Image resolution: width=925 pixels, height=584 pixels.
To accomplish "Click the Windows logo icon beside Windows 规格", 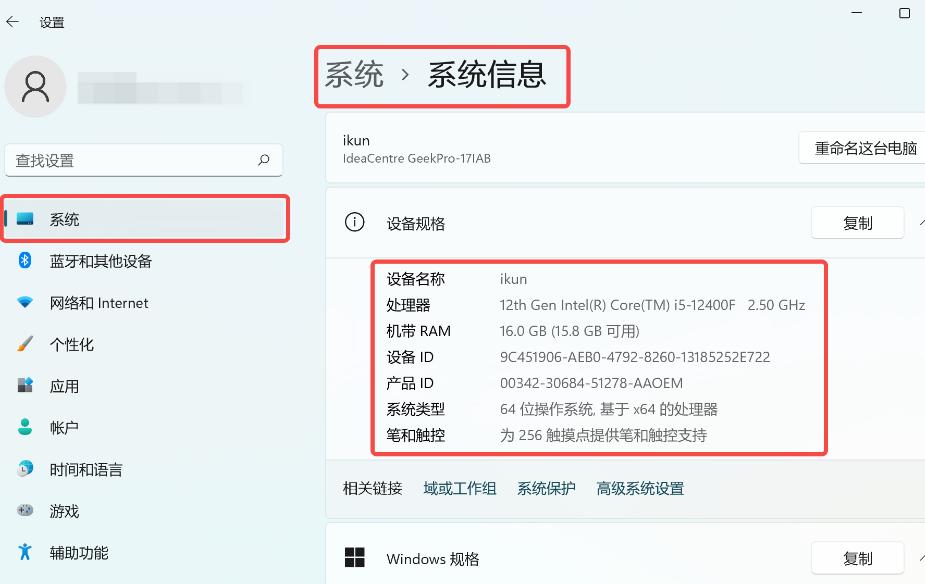I will (355, 557).
